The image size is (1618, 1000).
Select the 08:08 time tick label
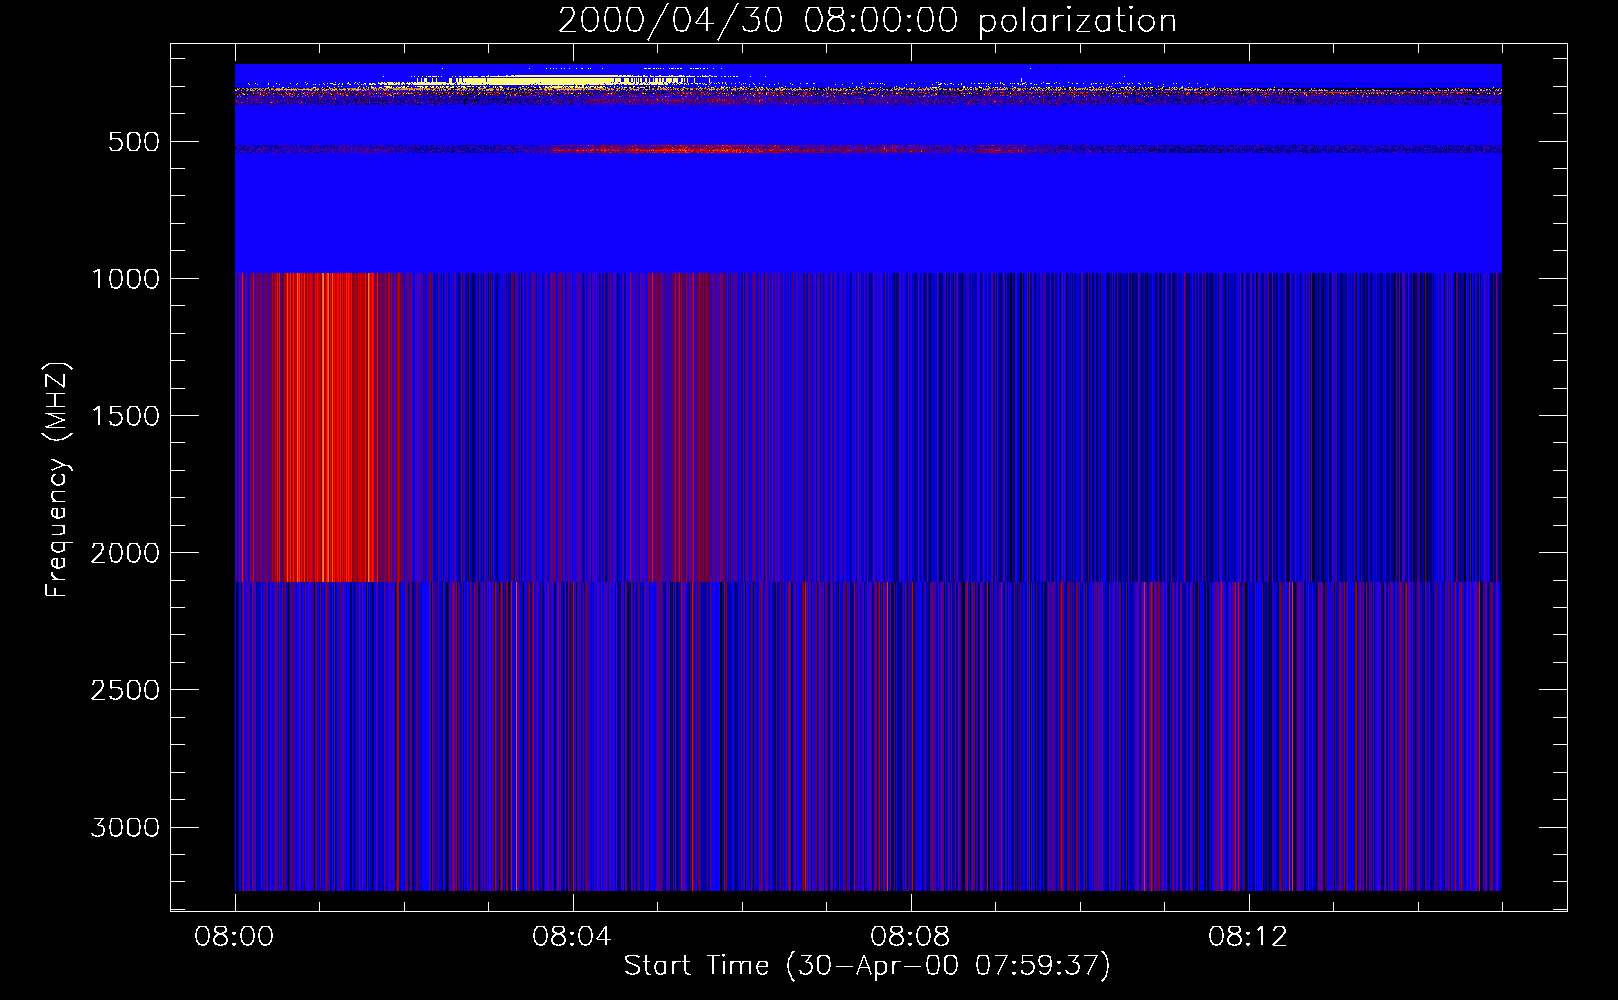(910, 937)
